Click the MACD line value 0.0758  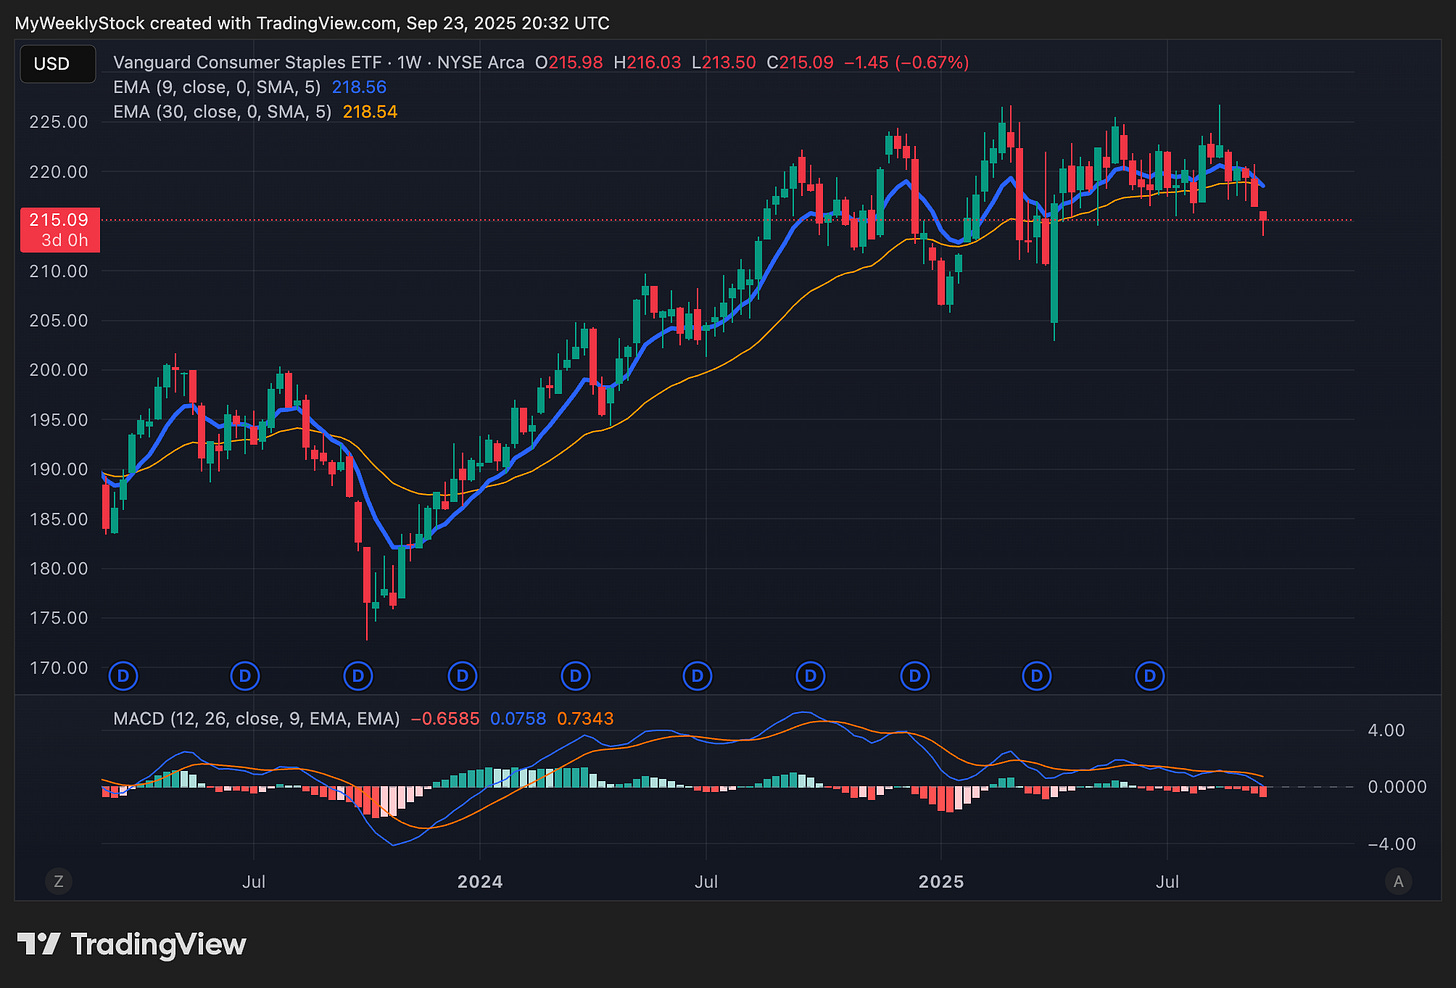[x=518, y=719]
